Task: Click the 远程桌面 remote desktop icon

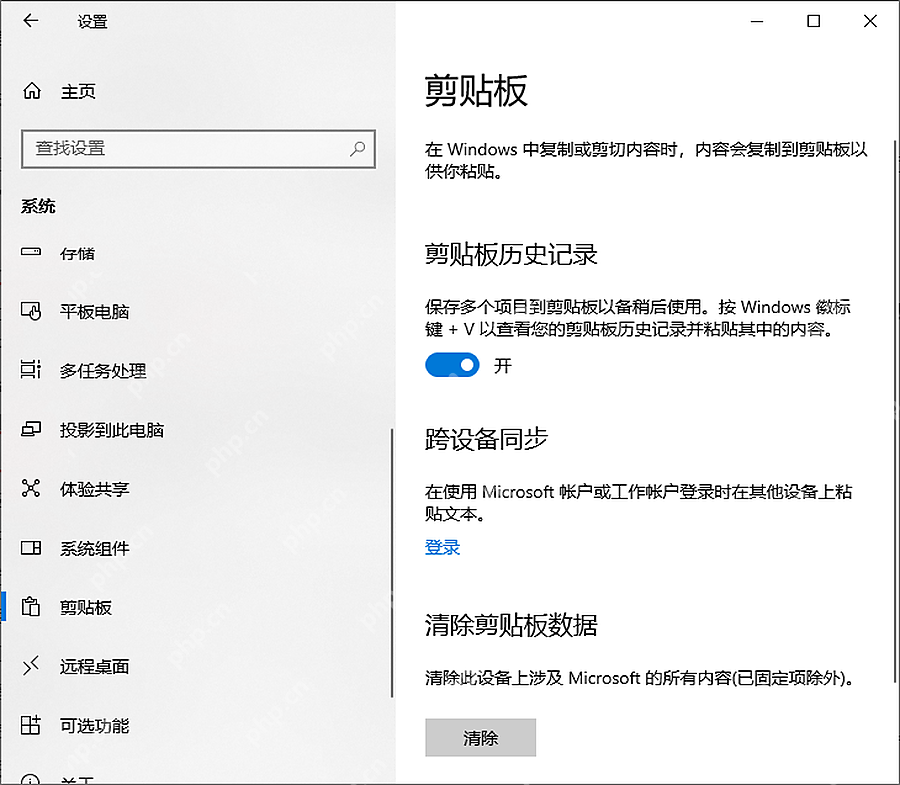Action: 31,666
